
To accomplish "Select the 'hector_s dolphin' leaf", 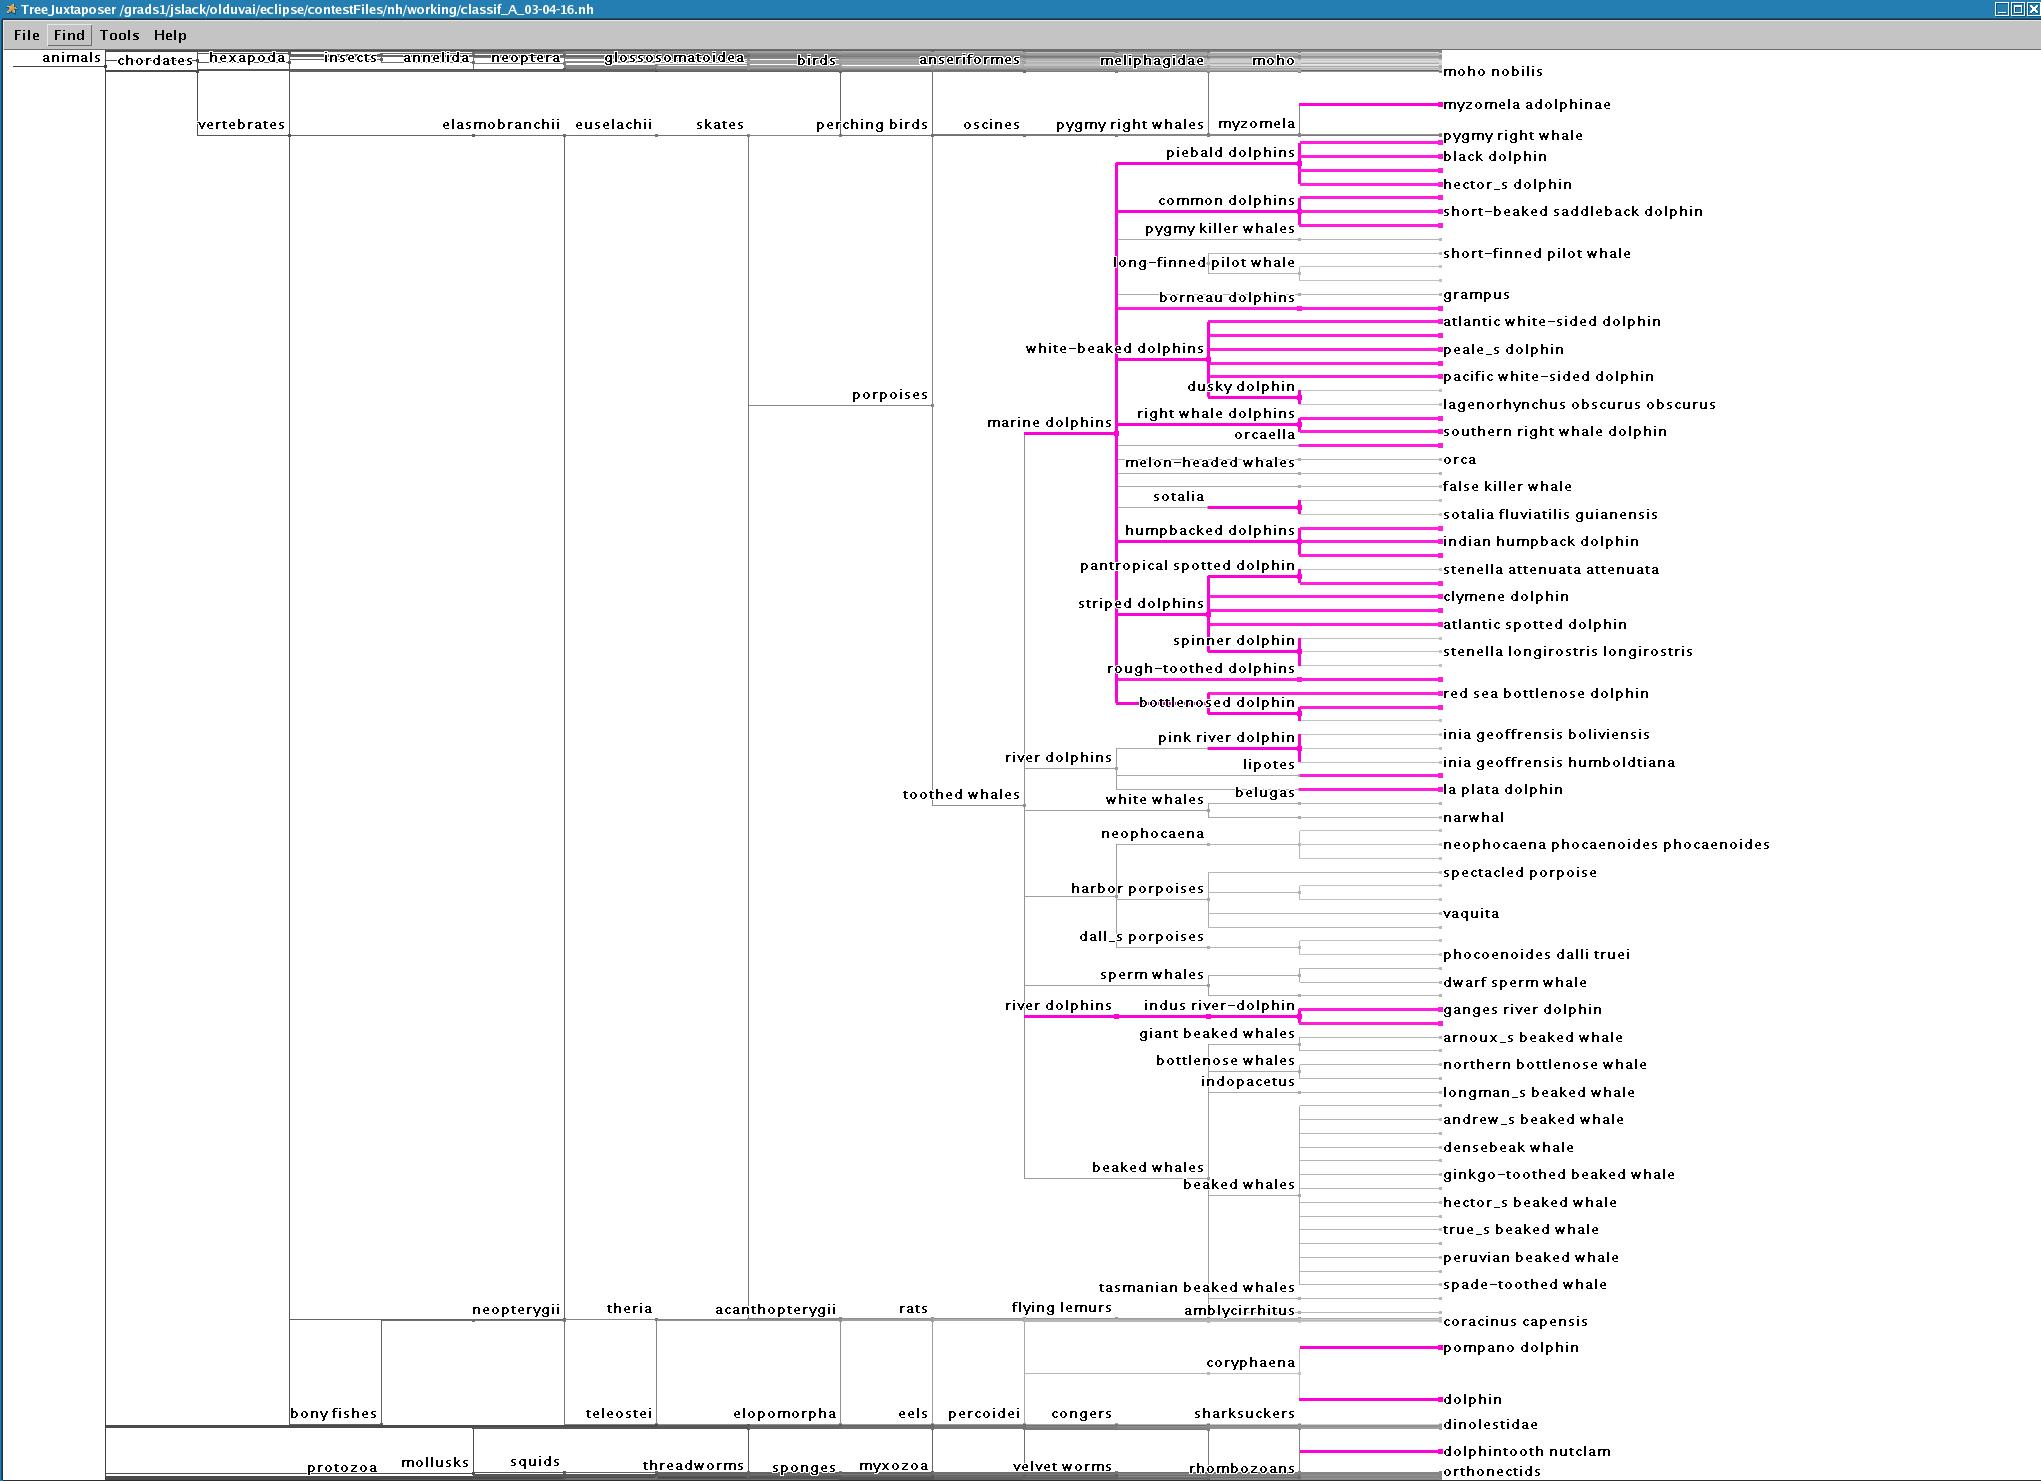I will click(x=1507, y=185).
